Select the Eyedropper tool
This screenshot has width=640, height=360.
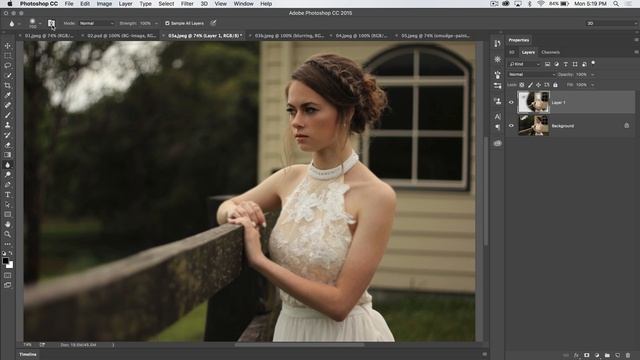(7, 95)
